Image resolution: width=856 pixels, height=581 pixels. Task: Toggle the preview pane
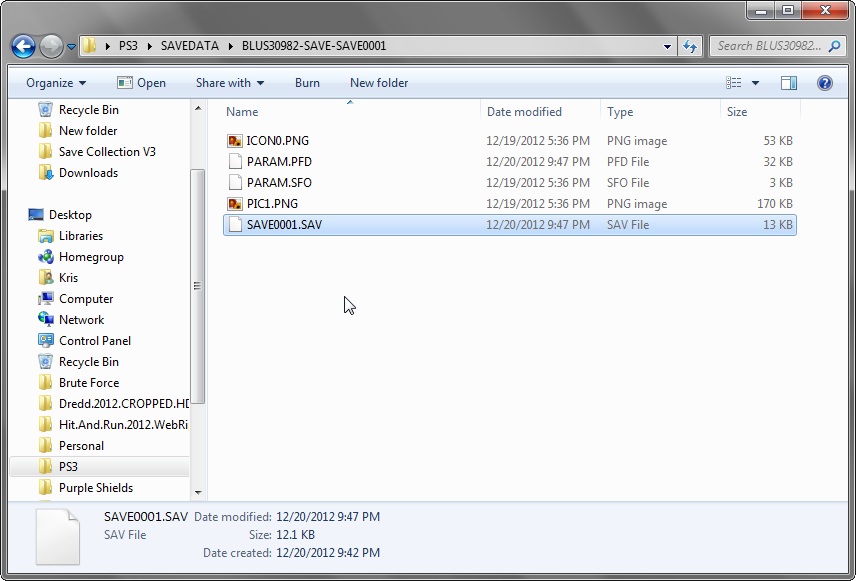788,83
